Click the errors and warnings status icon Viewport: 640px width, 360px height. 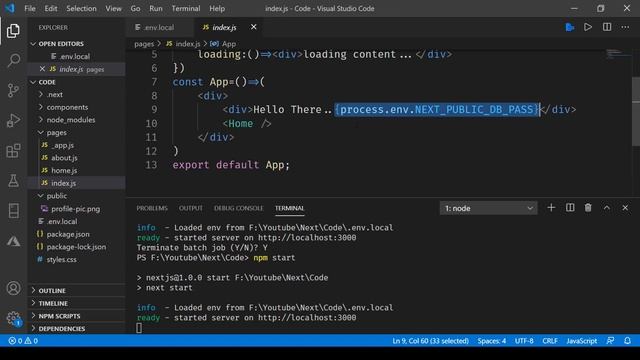(x=23, y=341)
